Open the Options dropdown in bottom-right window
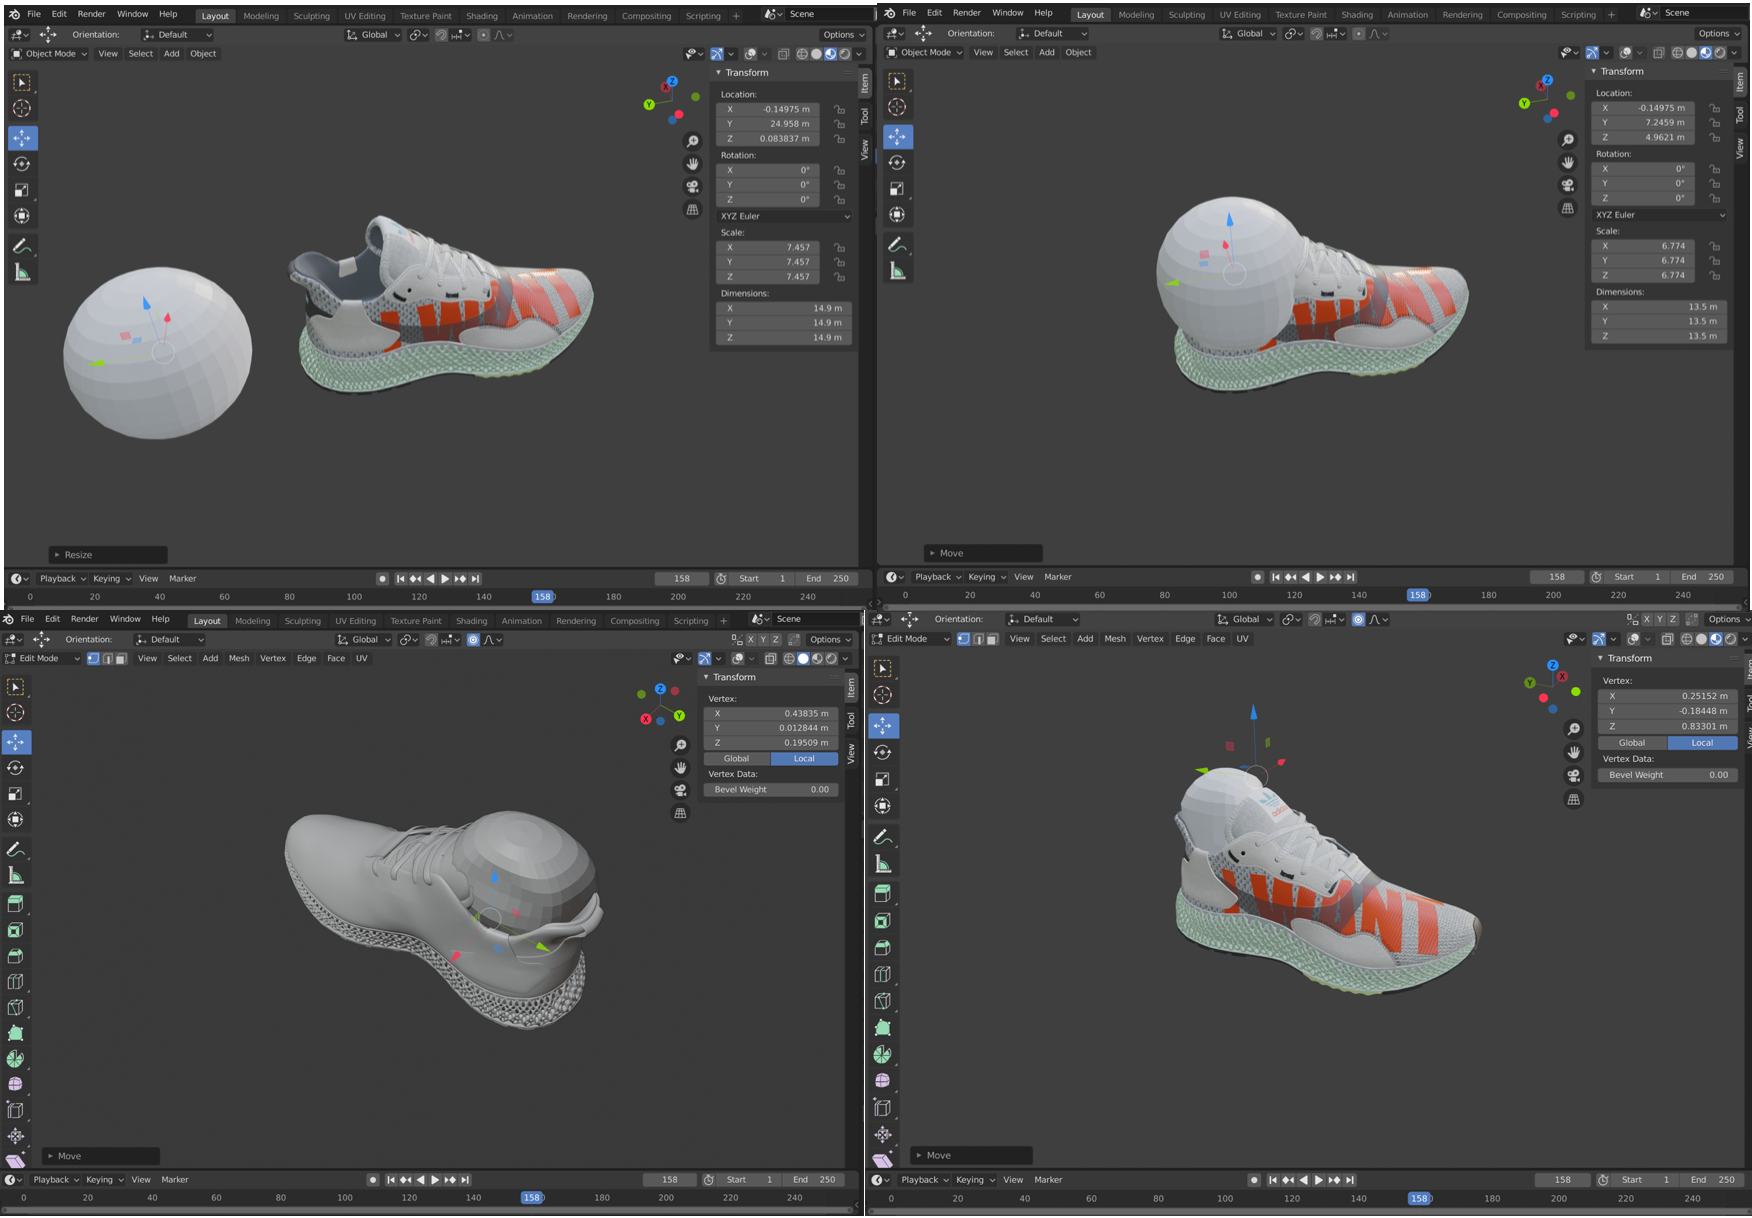This screenshot has height=1218, width=1752. [x=1728, y=619]
